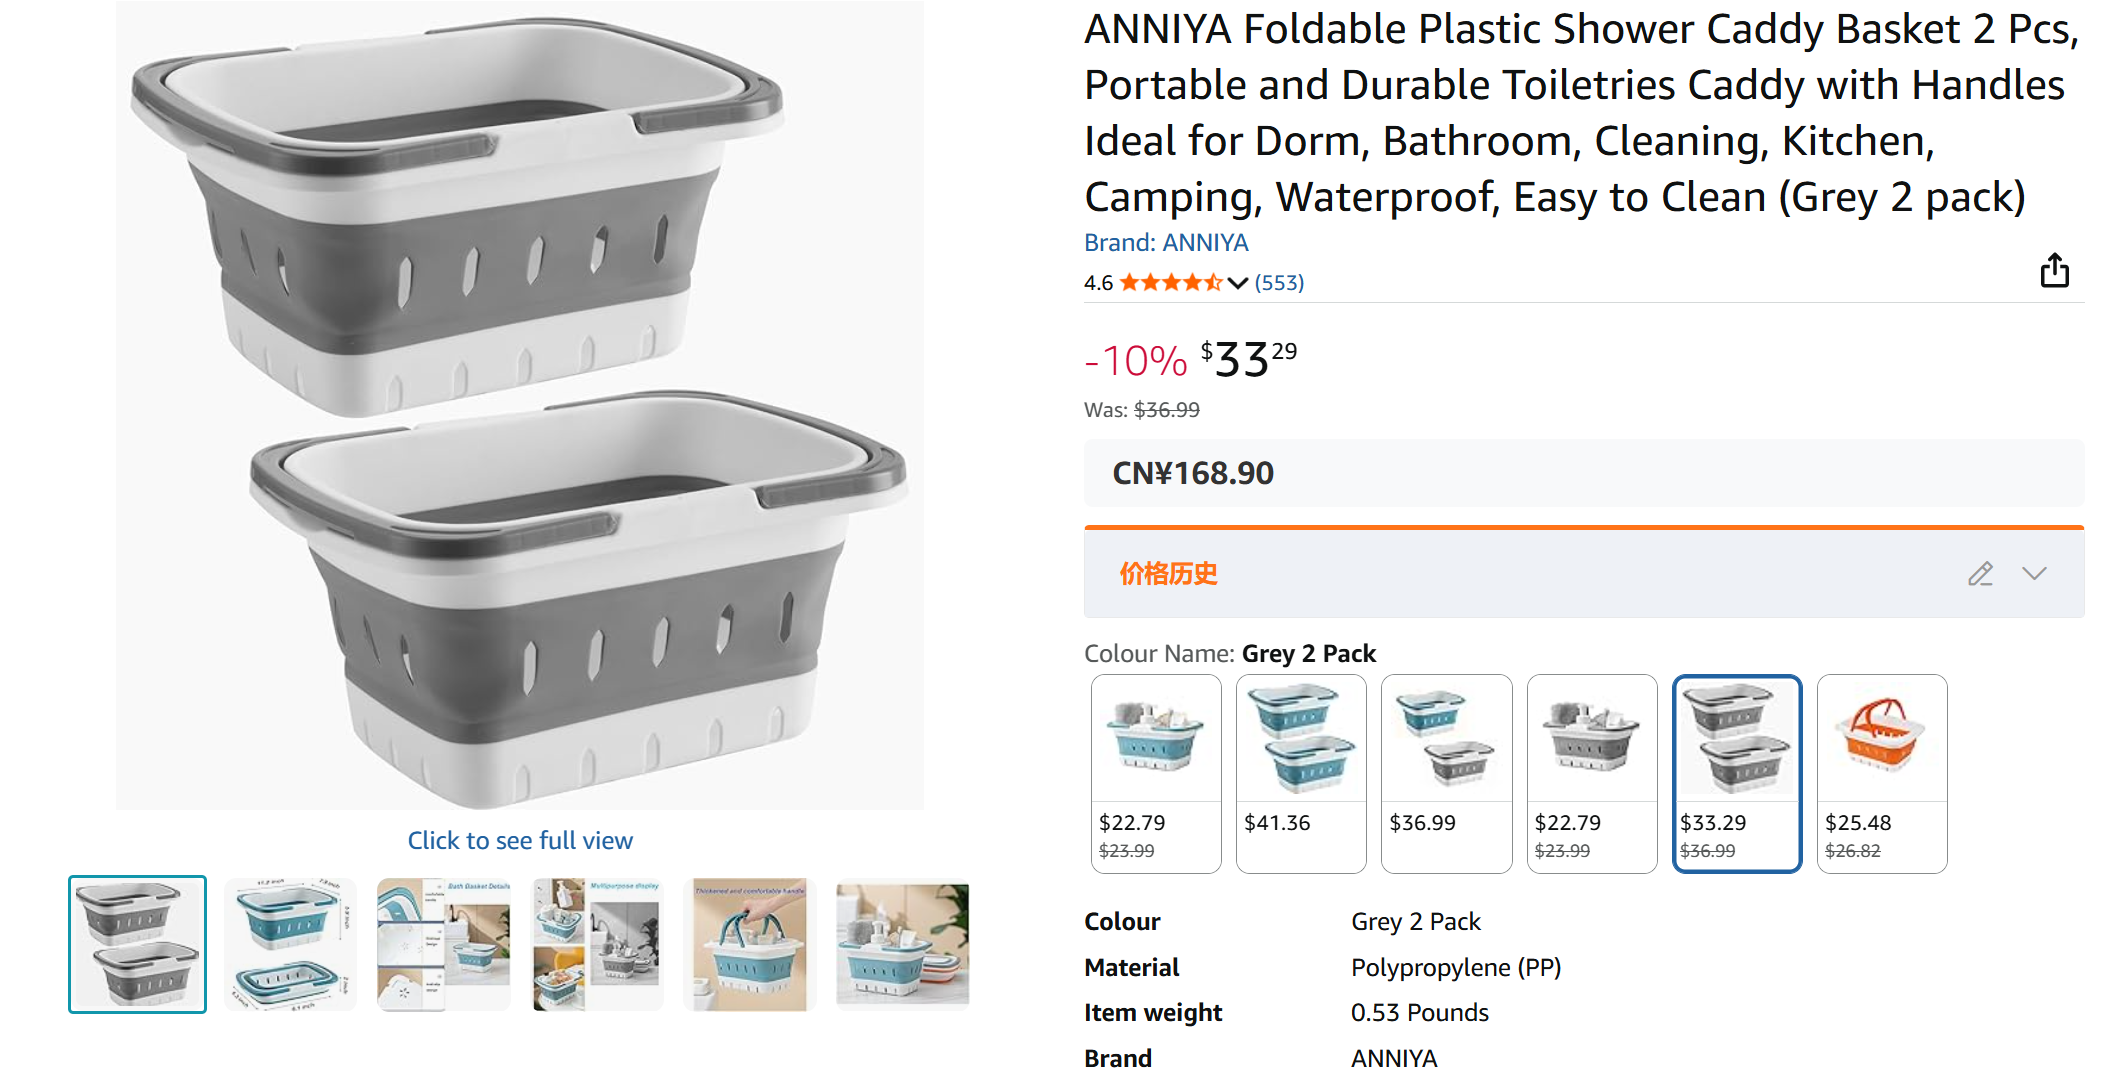The width and height of the screenshot is (2105, 1083).
Task: Select the first grey baskets thumbnail
Action: point(138,944)
